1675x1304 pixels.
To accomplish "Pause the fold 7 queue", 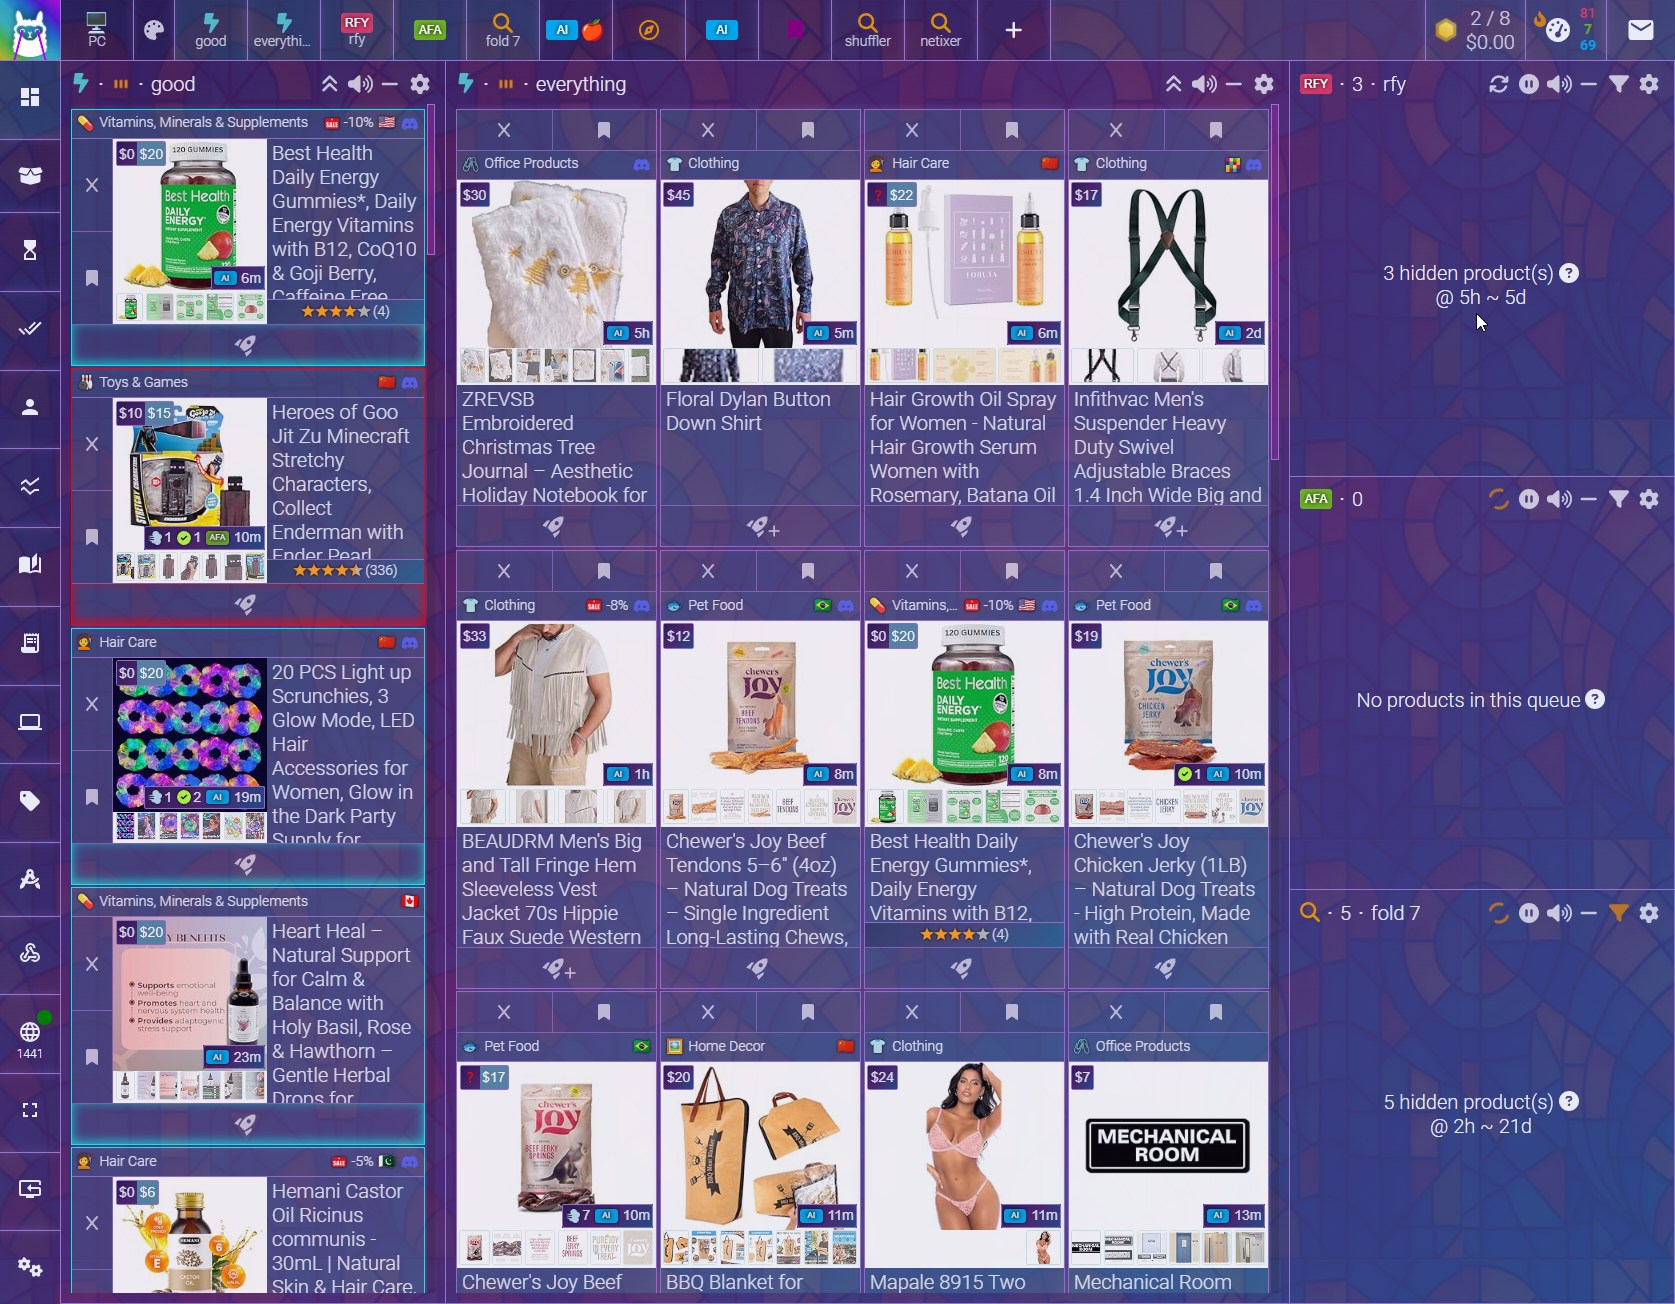I will pyautogui.click(x=1529, y=913).
